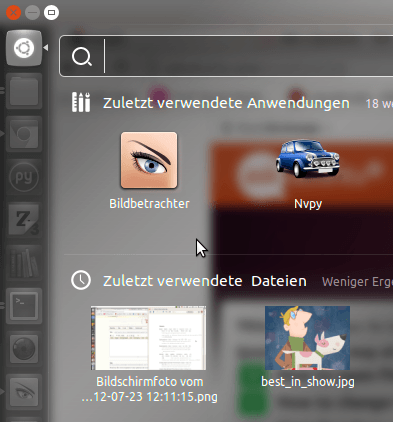
Task: Close the Dash with the orange close button
Action: [x=14, y=13]
